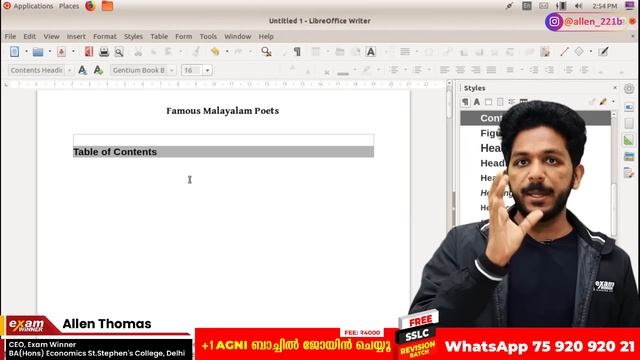Viewport: 640px width, 360px height.
Task: Open the Font Name dropdown arrow
Action: pos(172,70)
